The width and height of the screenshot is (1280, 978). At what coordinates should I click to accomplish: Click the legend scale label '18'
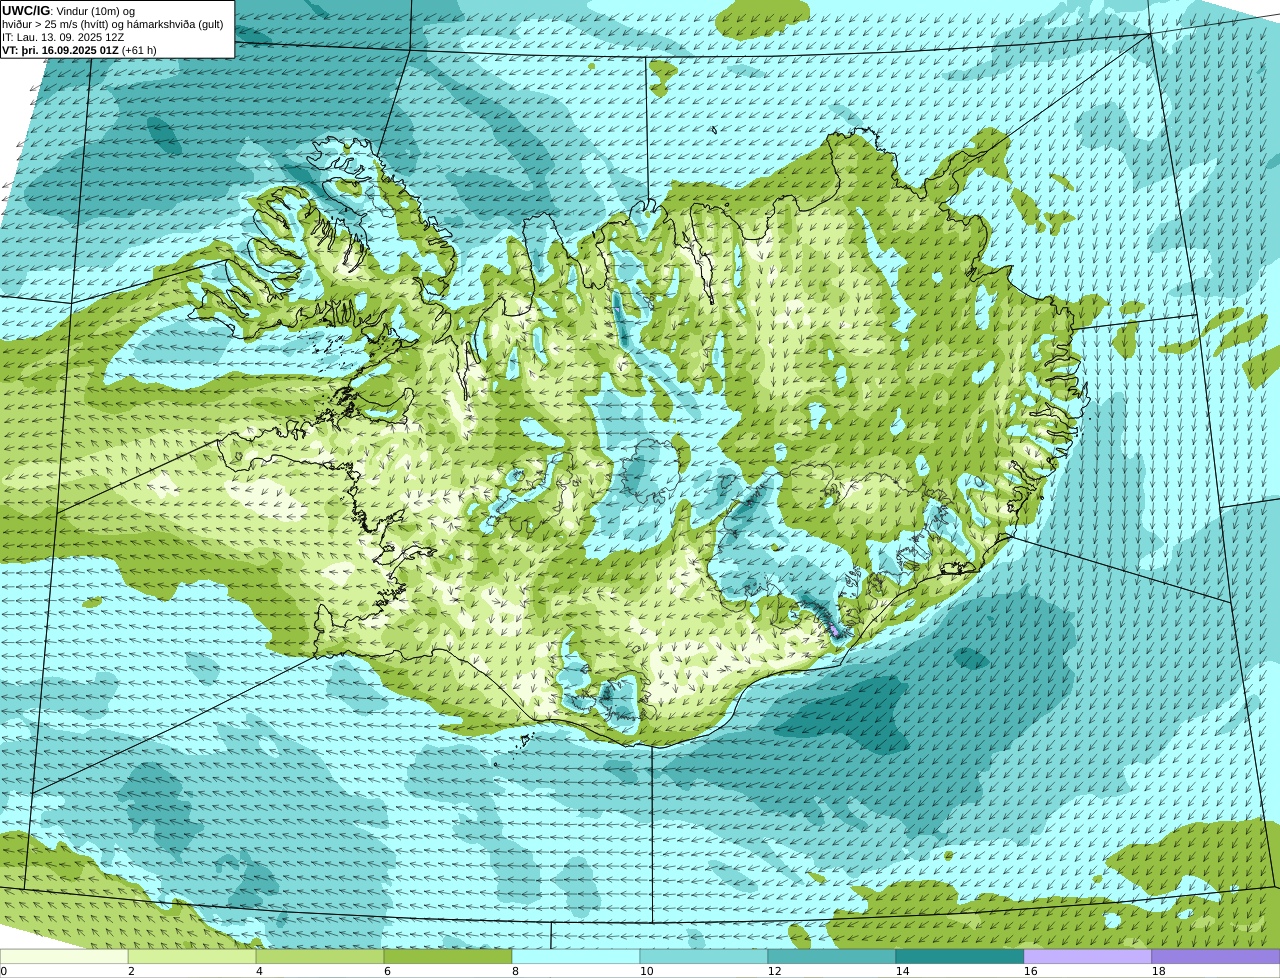(x=1158, y=971)
